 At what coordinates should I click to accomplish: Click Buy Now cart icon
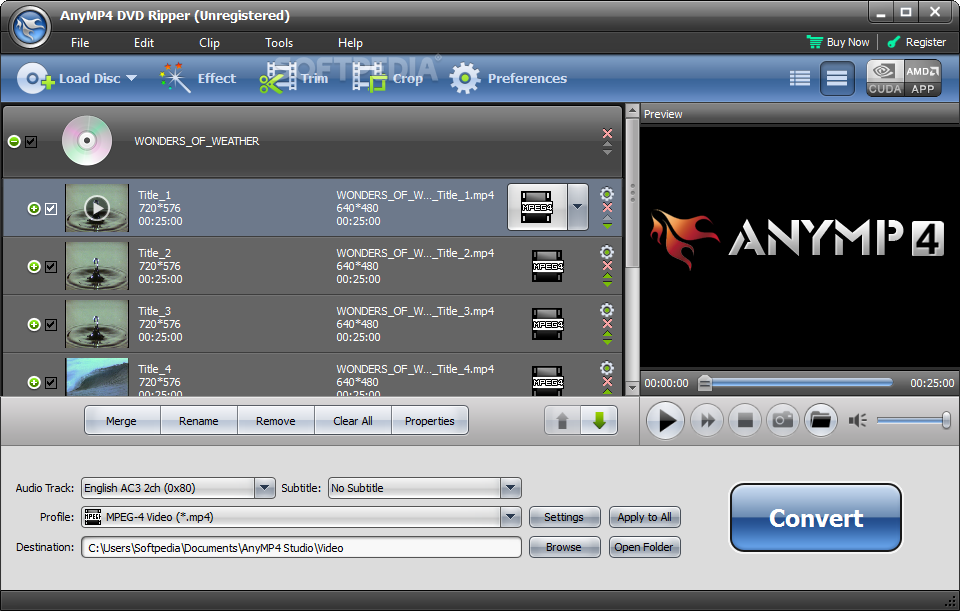815,42
